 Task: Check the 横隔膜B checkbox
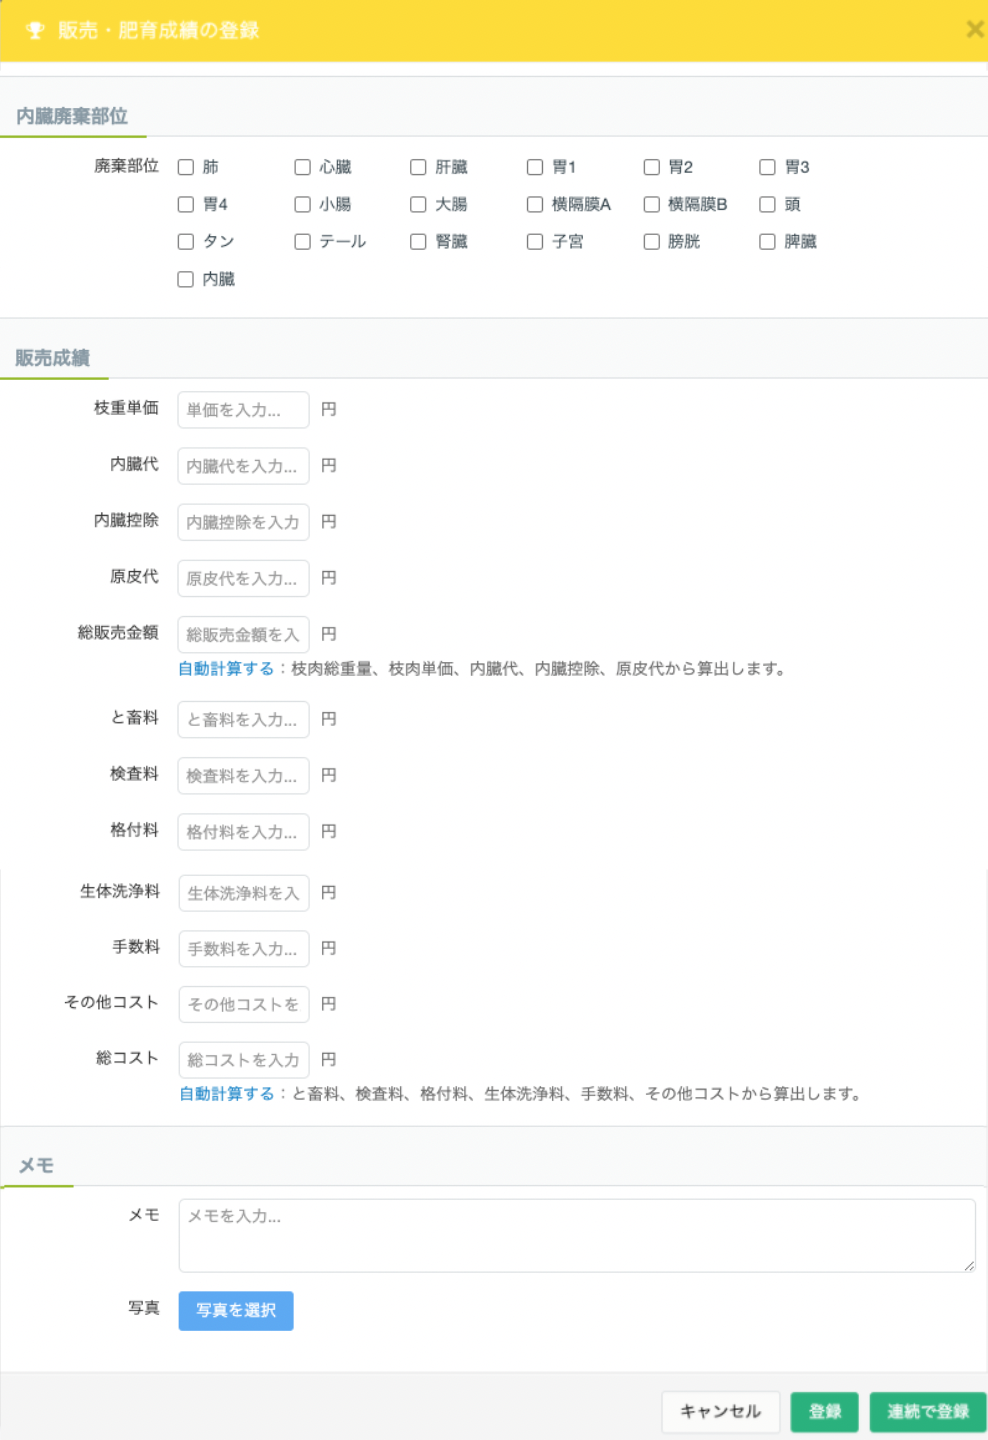pos(651,204)
